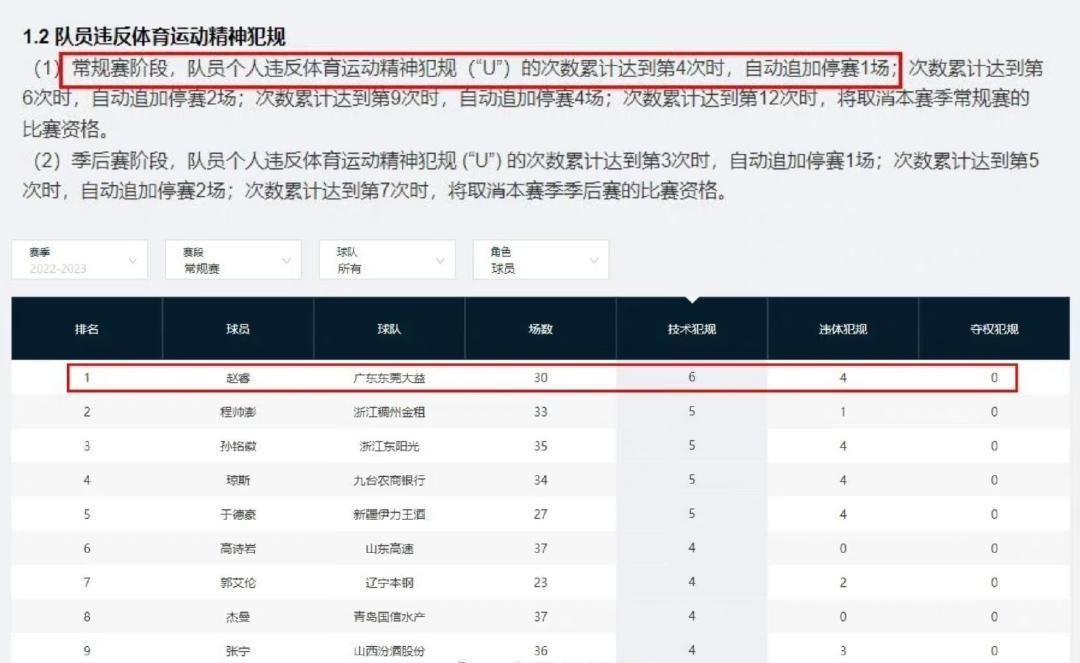
Task: Open player 郭艾伦 entry
Action: 238,582
